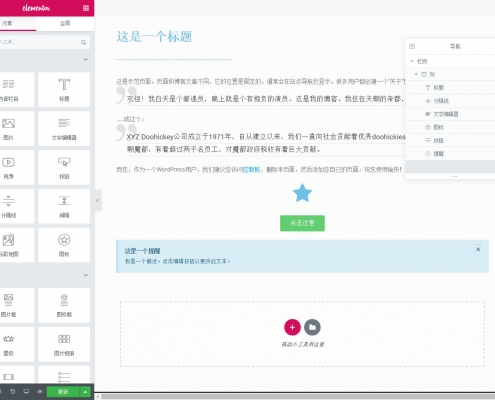Add new section with plus button
This screenshot has width=495, height=400.
coord(292,327)
